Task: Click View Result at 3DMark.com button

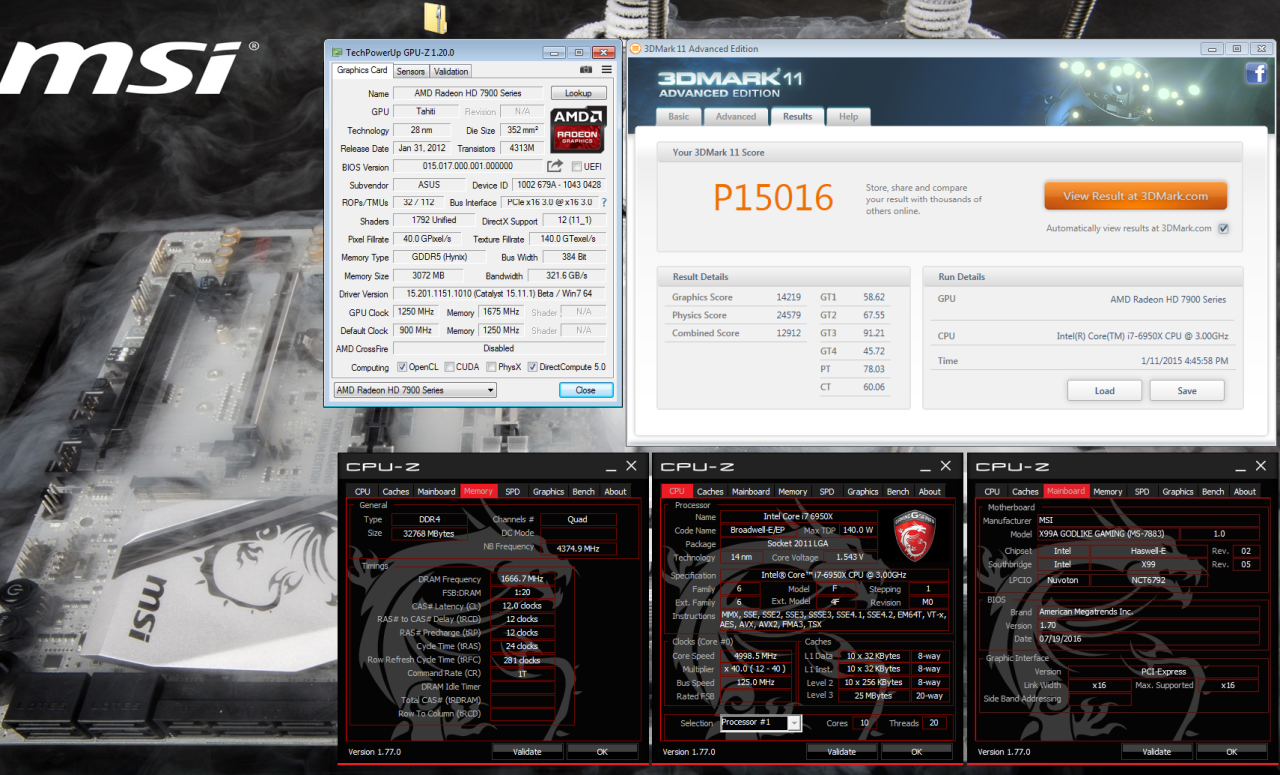Action: (1135, 196)
